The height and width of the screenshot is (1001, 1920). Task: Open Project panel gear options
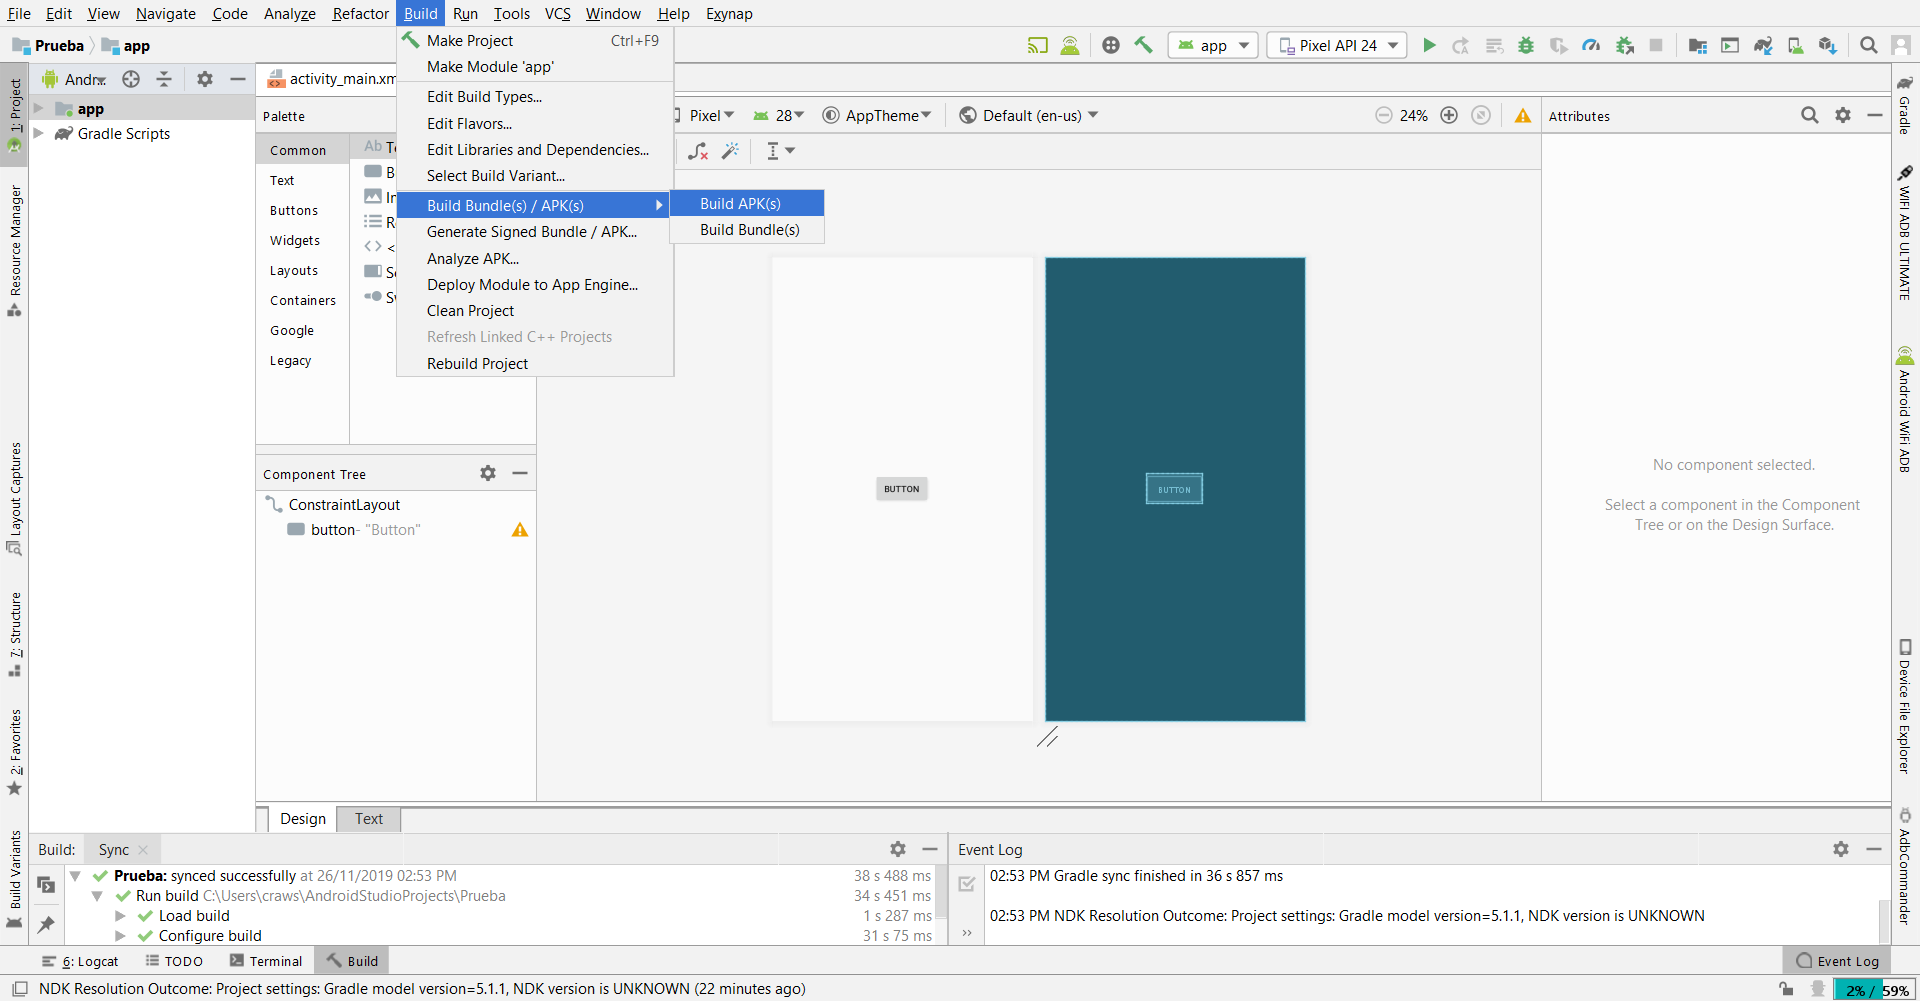point(205,79)
